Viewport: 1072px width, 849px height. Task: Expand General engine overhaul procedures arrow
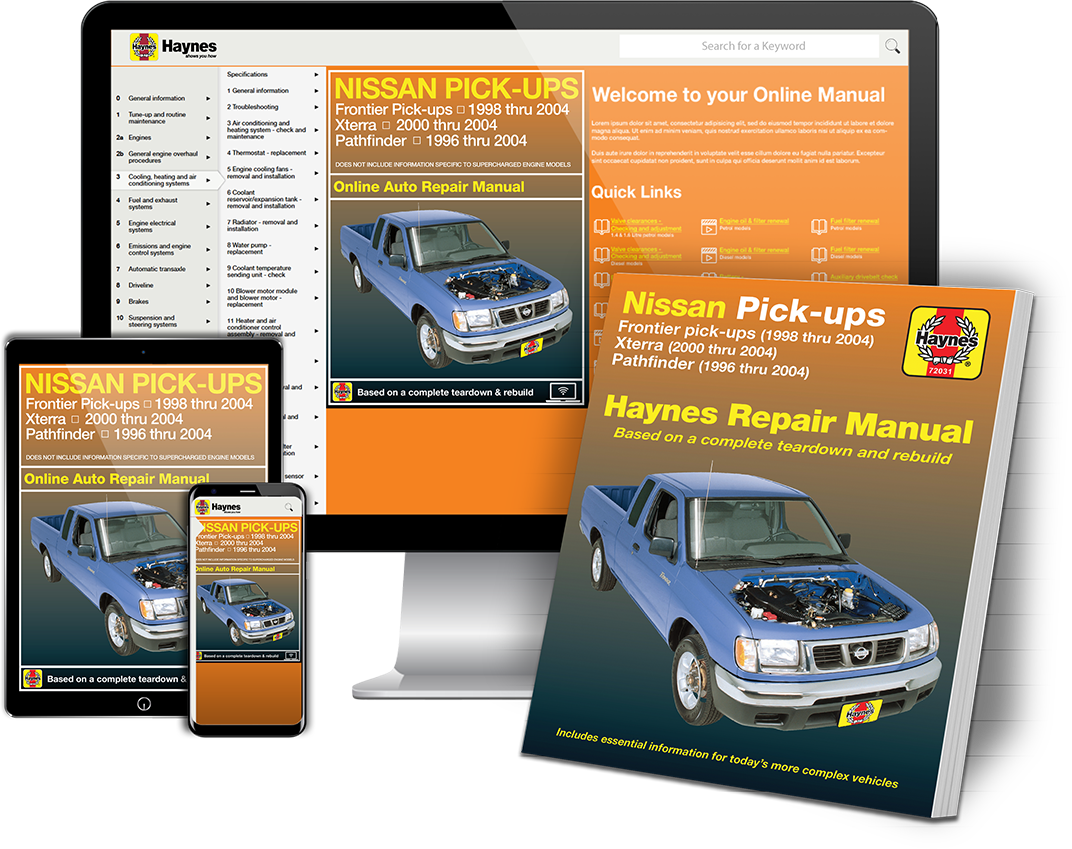pos(209,157)
